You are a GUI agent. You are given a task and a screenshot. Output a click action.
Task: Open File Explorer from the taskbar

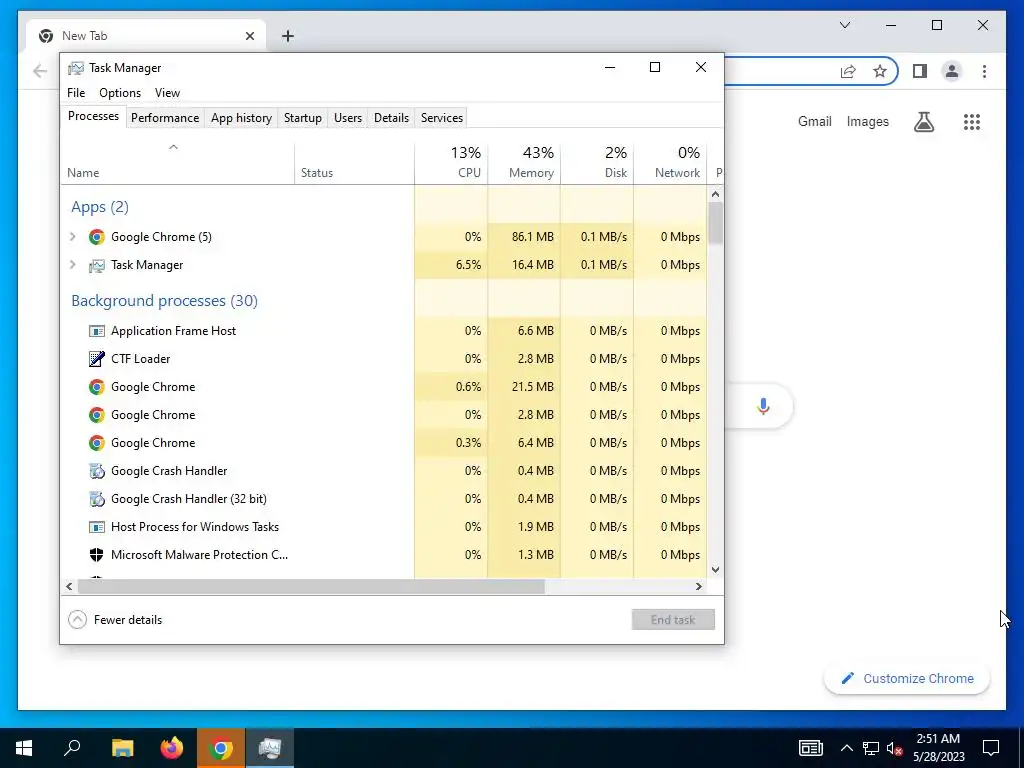[122, 748]
